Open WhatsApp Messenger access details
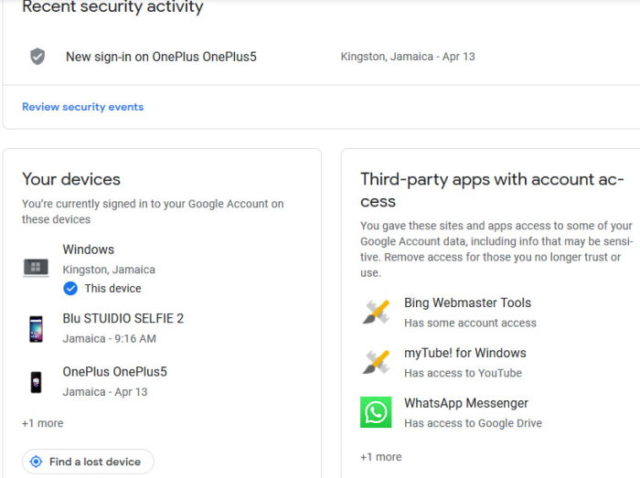This screenshot has width=640, height=478. [466, 403]
